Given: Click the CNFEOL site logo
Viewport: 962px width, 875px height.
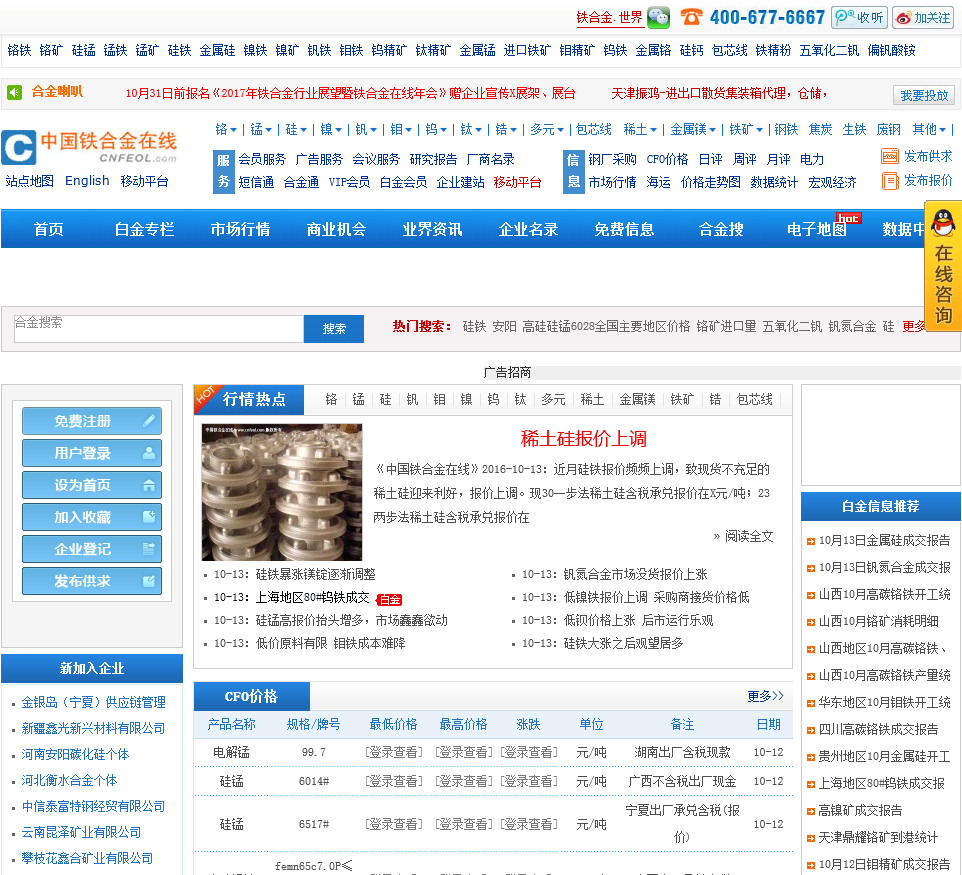Looking at the screenshot, I should tap(89, 148).
